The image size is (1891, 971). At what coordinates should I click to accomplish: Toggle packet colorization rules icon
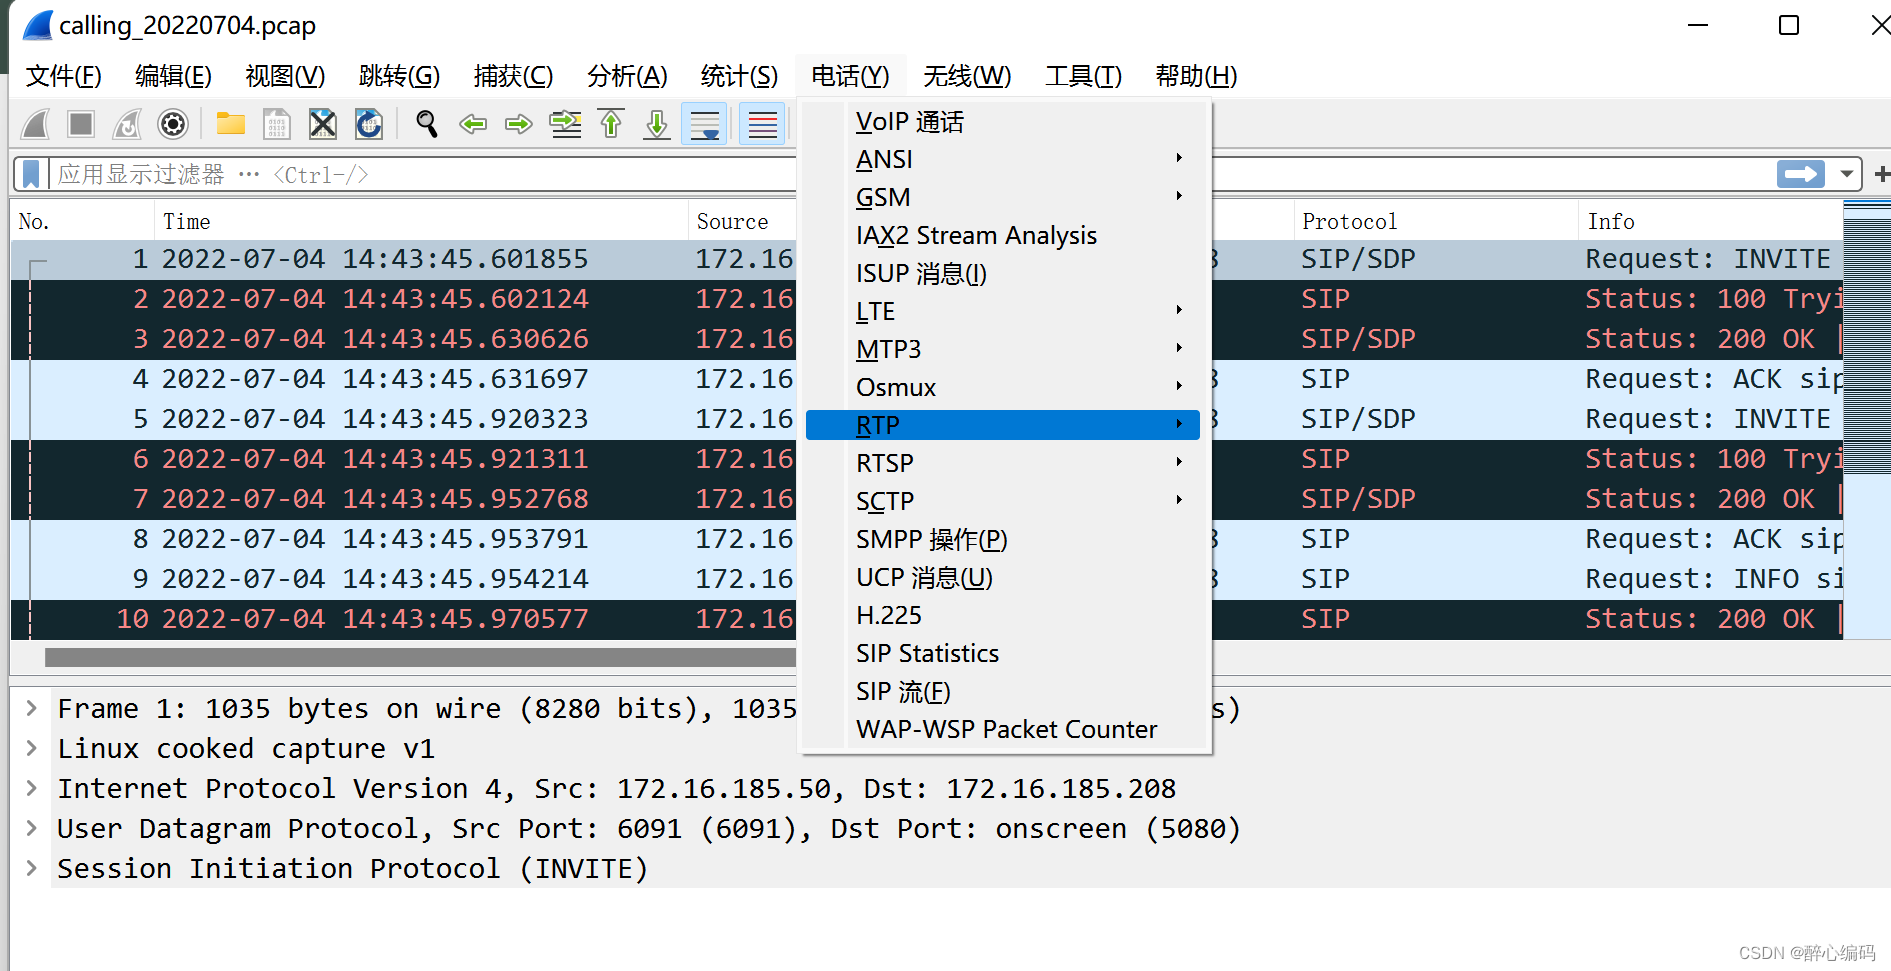point(762,124)
